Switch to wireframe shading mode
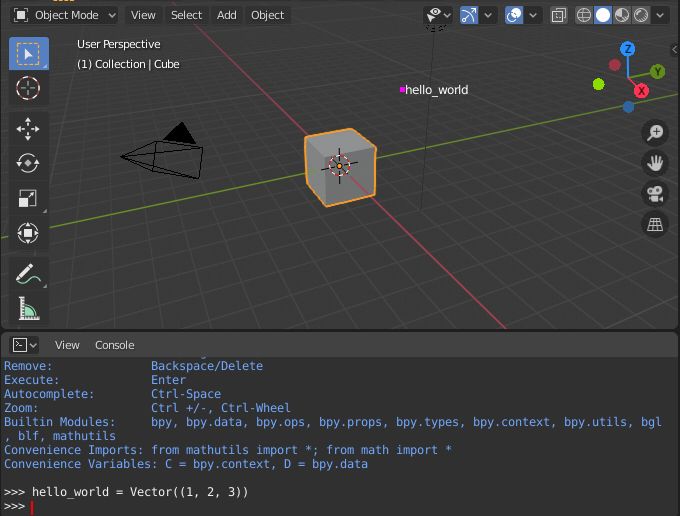The width and height of the screenshot is (680, 516). click(x=584, y=15)
